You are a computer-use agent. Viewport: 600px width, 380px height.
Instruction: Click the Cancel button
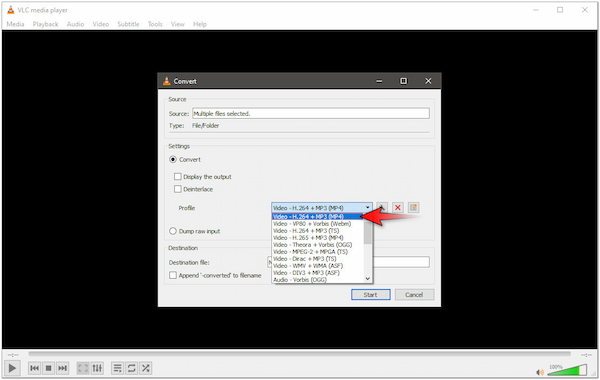point(414,295)
